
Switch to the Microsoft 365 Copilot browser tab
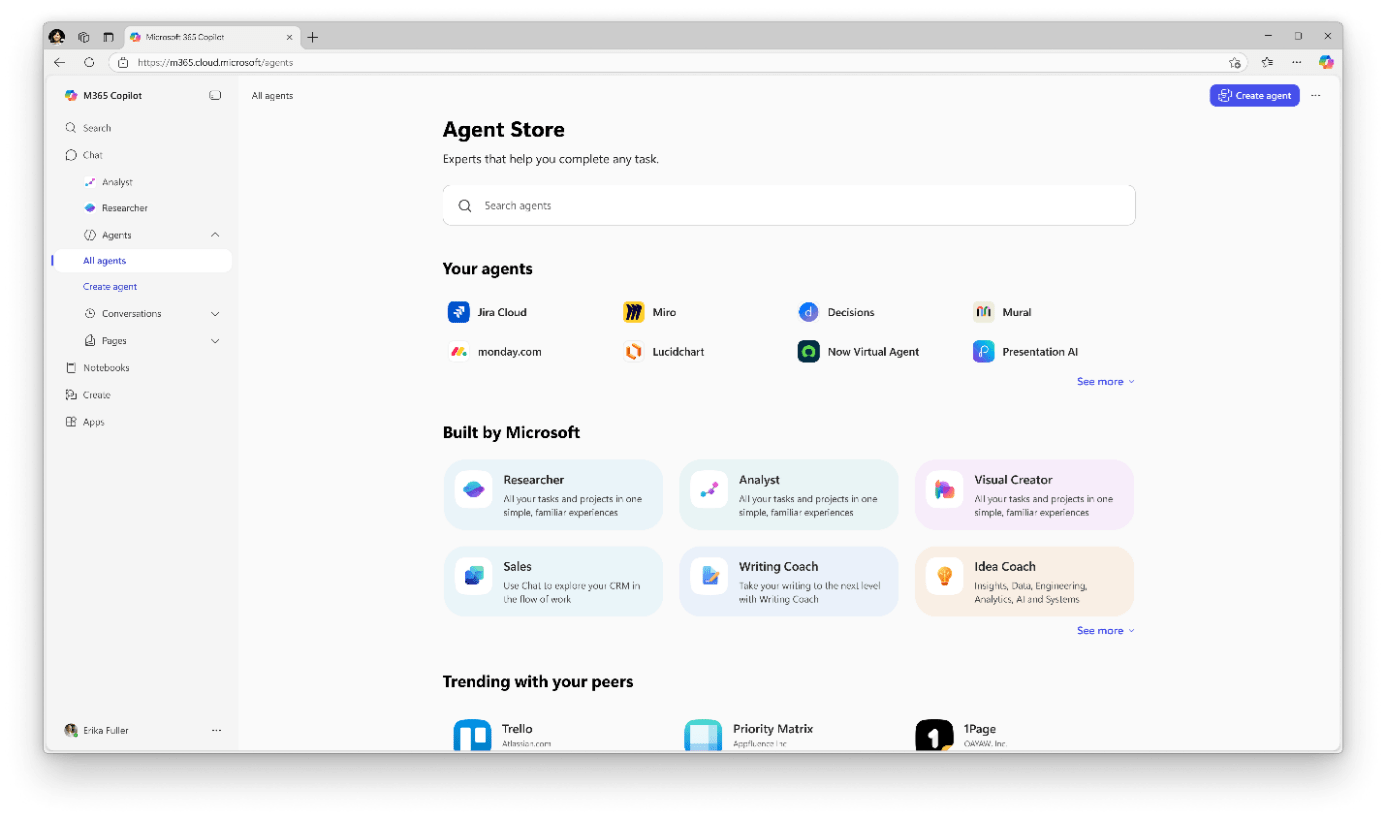pyautogui.click(x=208, y=36)
